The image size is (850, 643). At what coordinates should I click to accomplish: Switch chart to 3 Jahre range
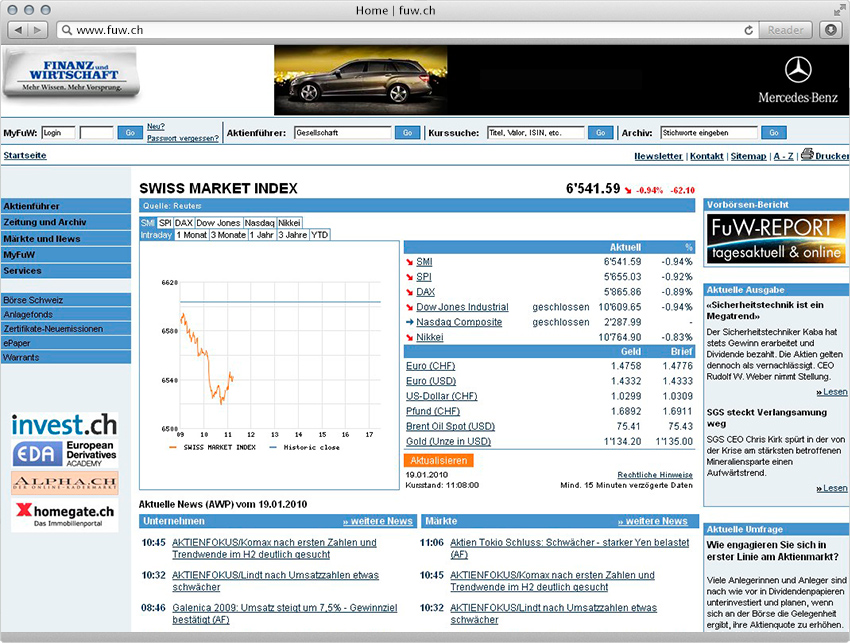293,235
